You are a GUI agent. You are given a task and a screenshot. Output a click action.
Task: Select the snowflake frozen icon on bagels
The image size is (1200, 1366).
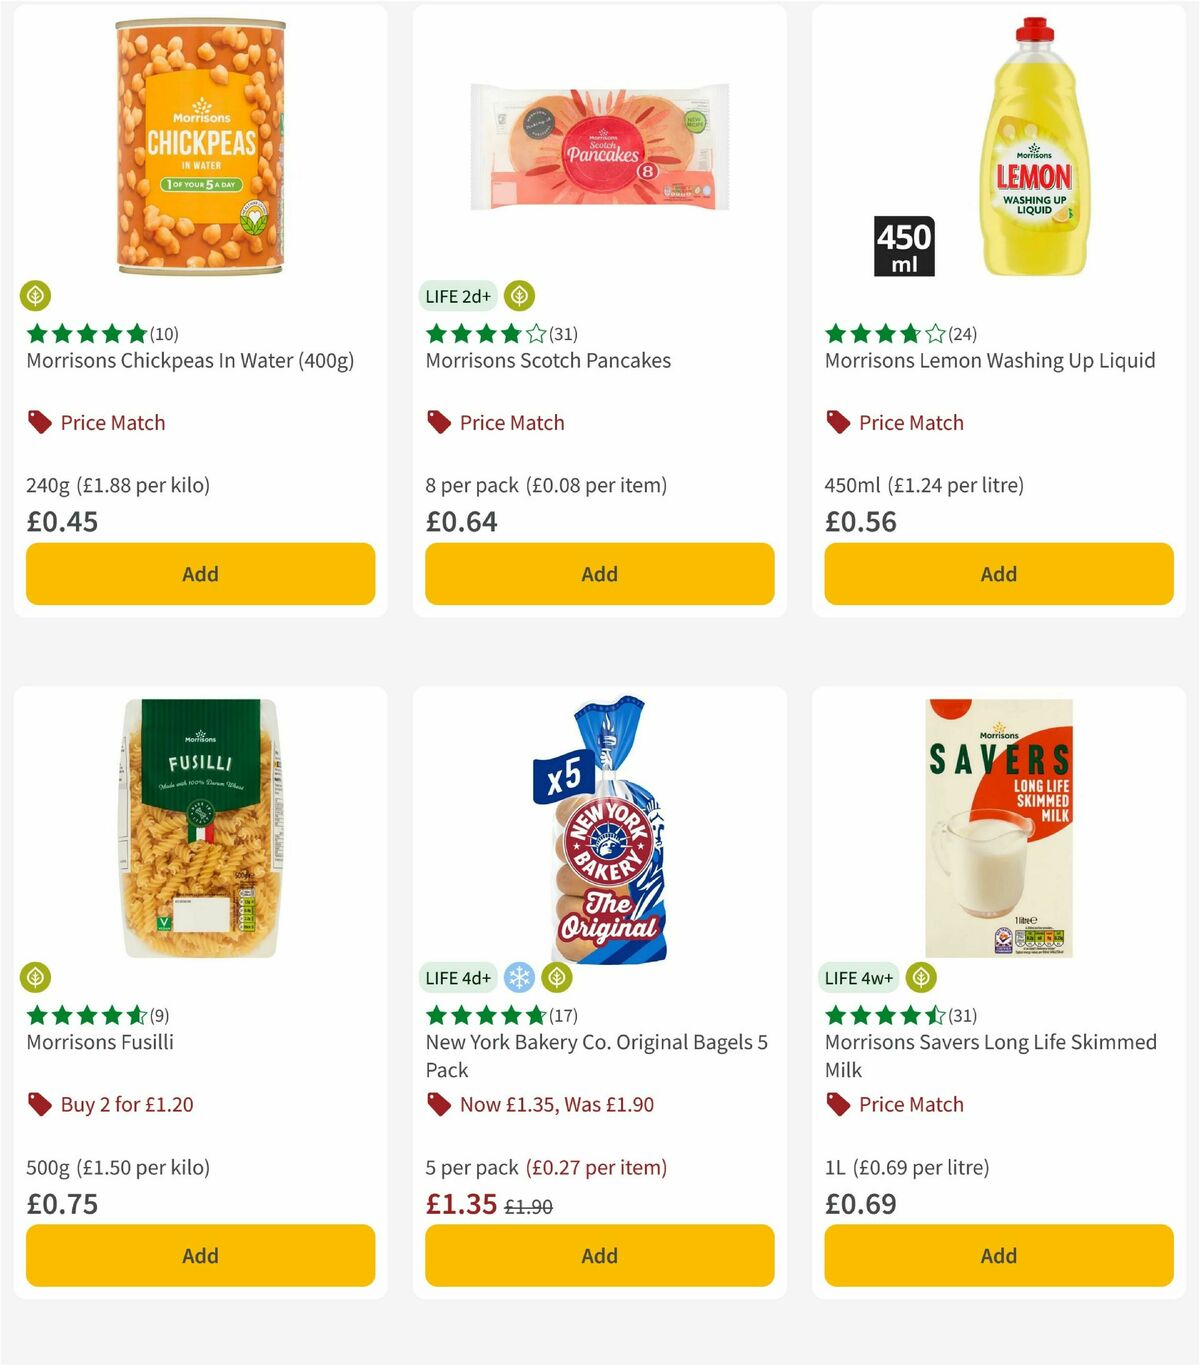coord(520,977)
